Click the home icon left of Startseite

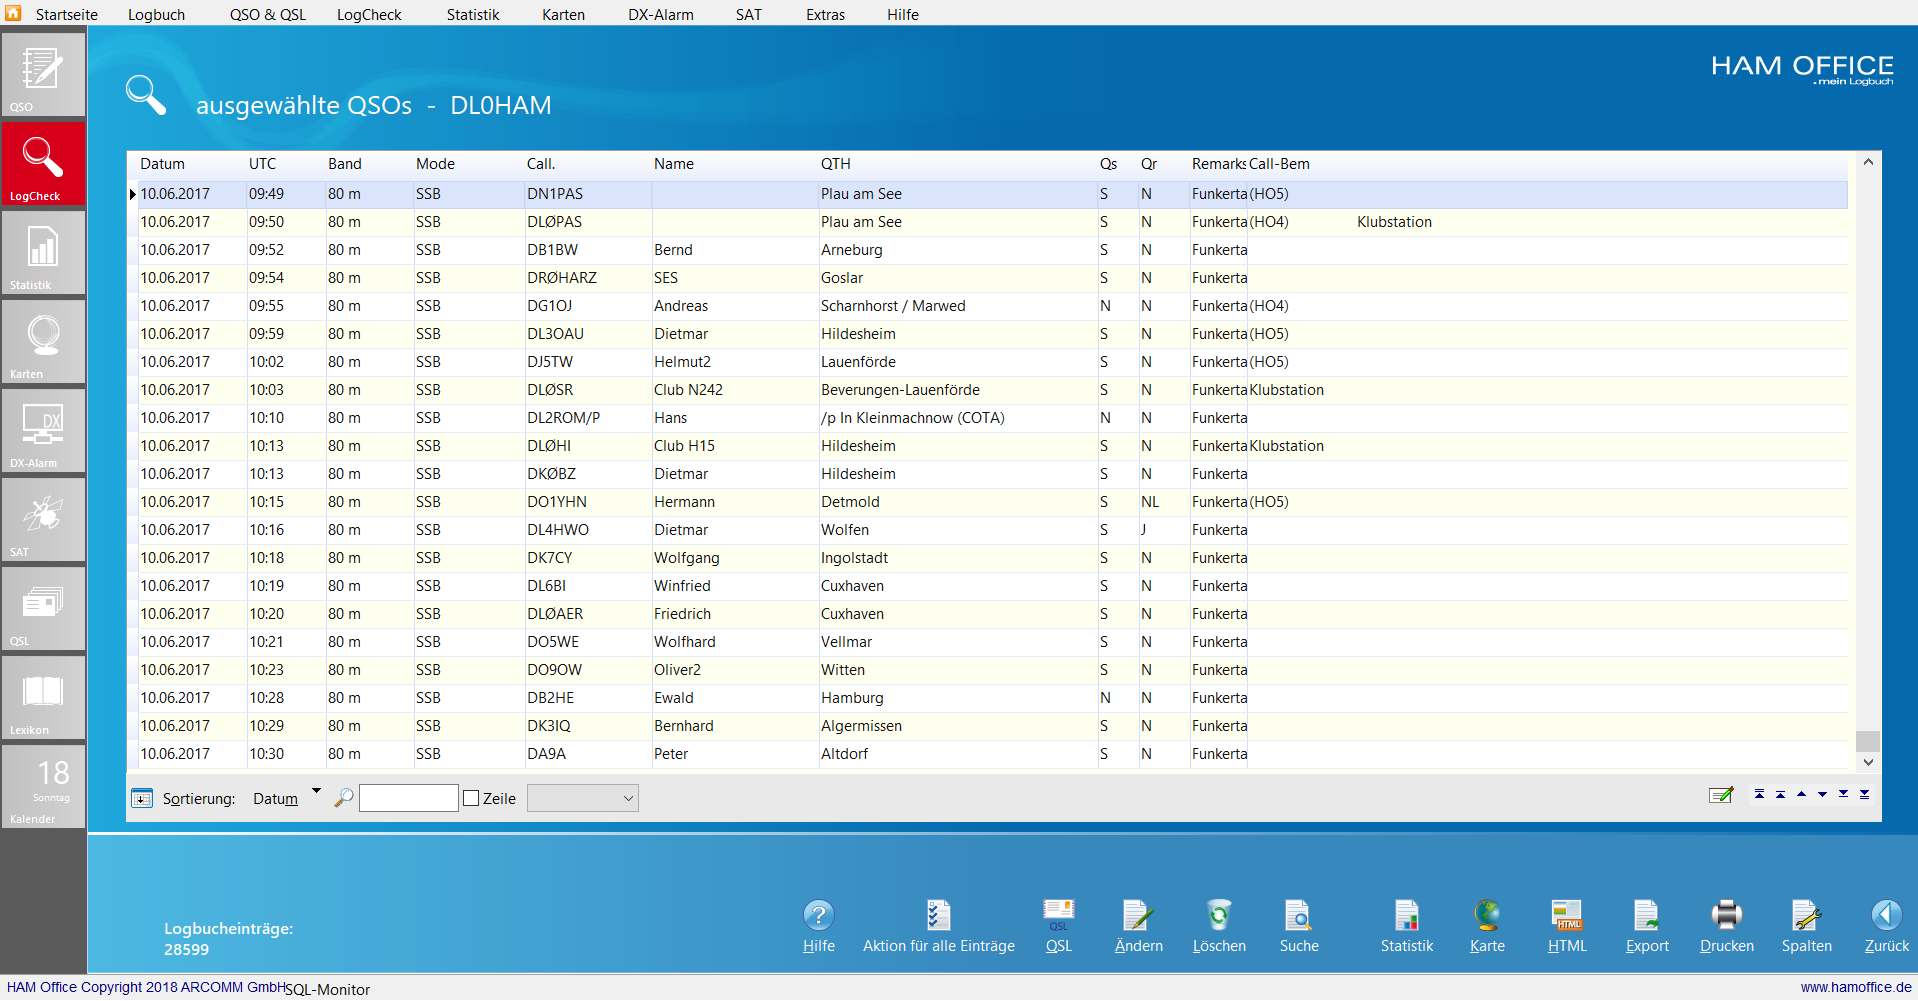click(x=13, y=13)
